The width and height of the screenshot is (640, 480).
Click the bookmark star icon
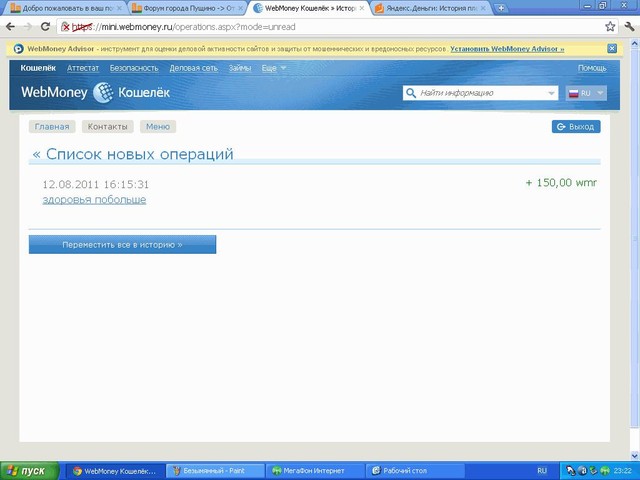click(610, 27)
